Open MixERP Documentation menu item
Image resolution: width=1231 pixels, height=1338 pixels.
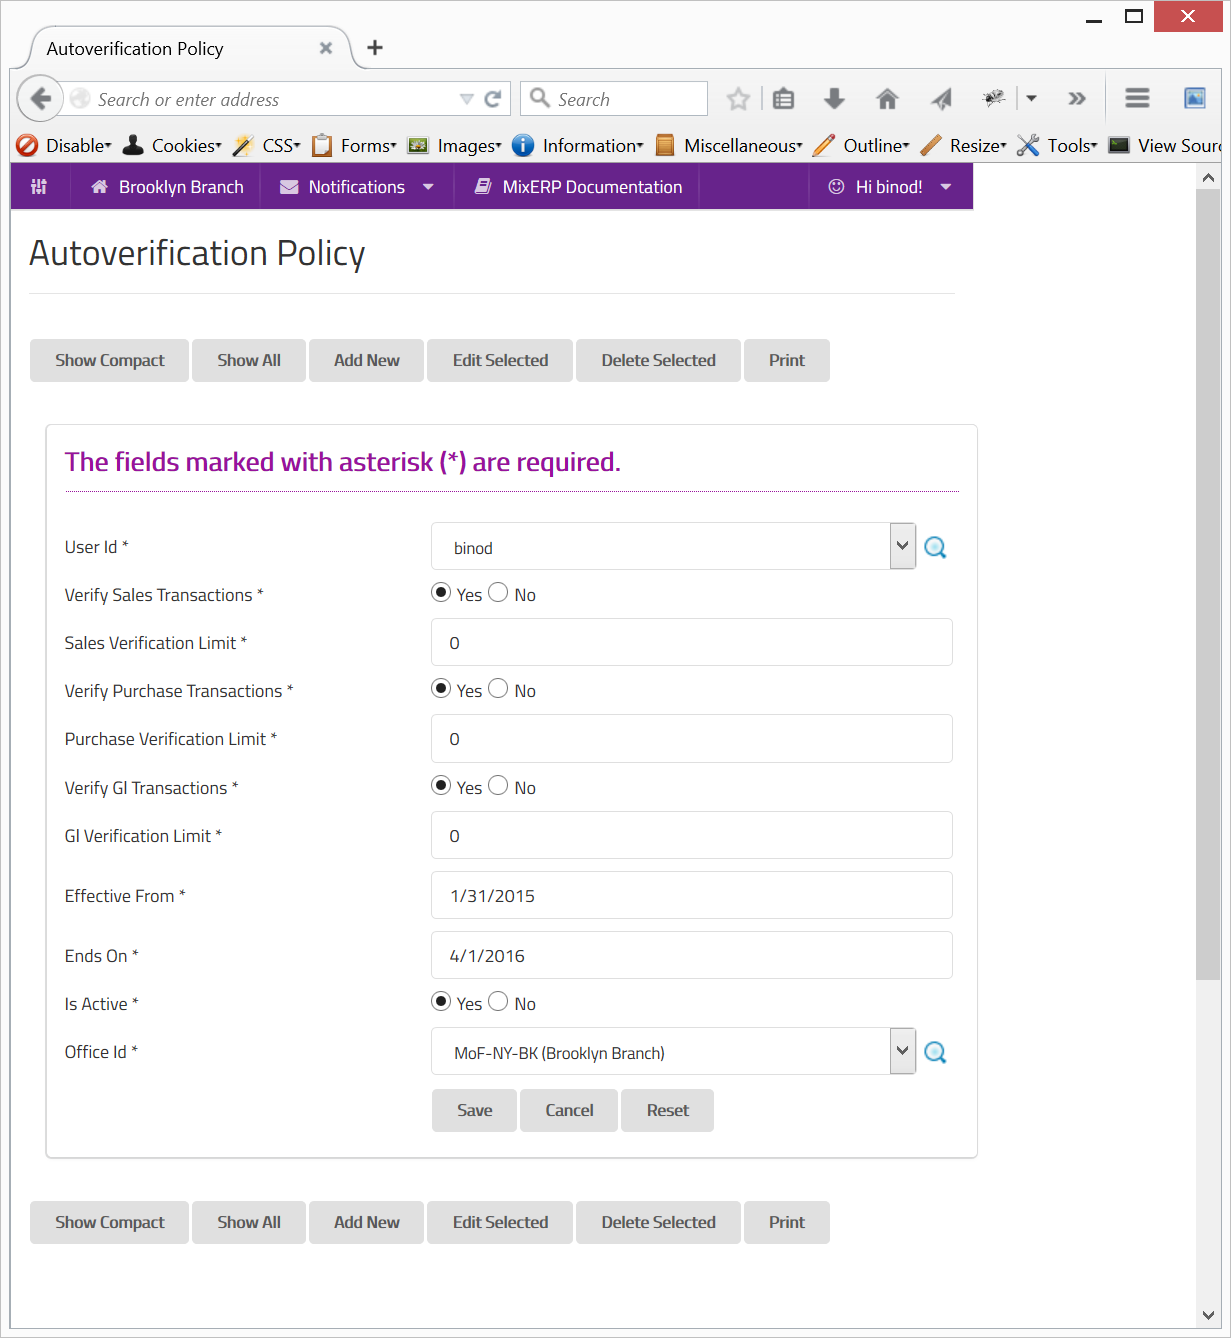click(578, 187)
